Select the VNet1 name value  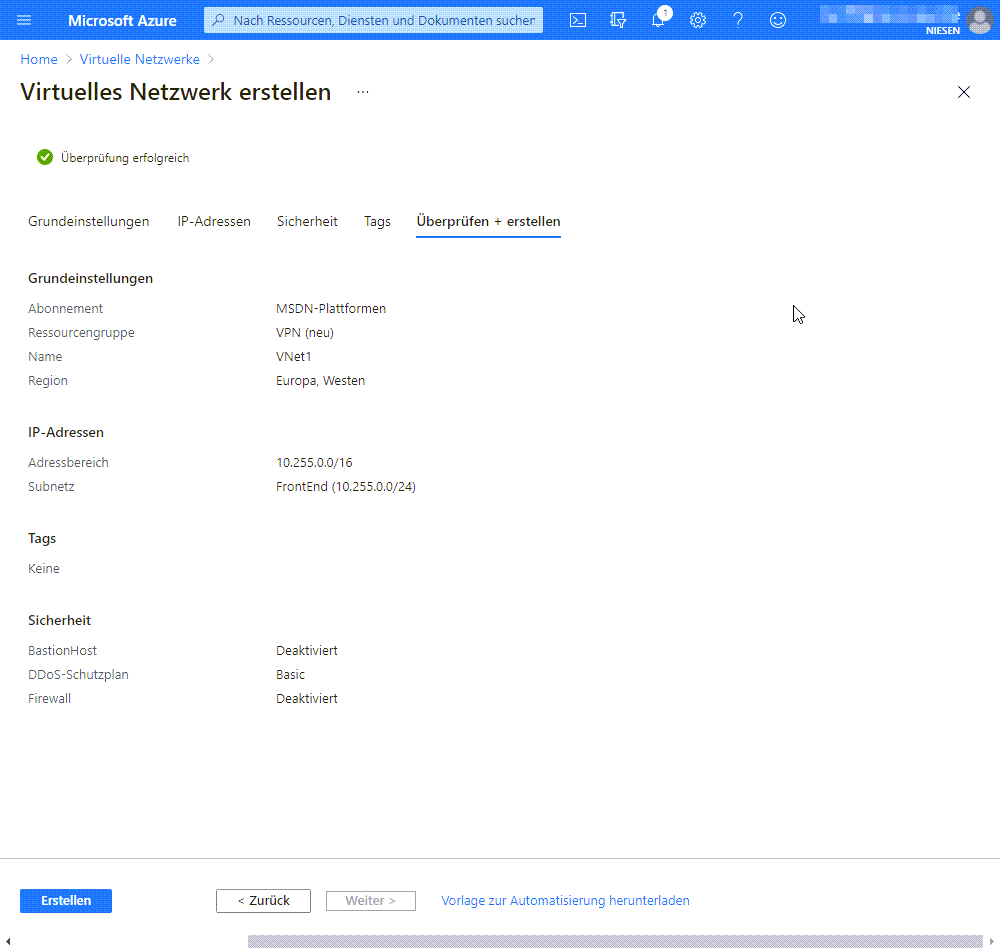[293, 356]
